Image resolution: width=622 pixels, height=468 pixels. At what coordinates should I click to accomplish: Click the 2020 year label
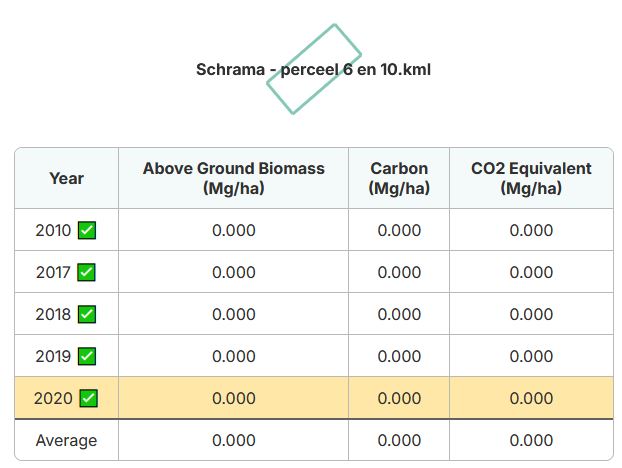coord(53,398)
